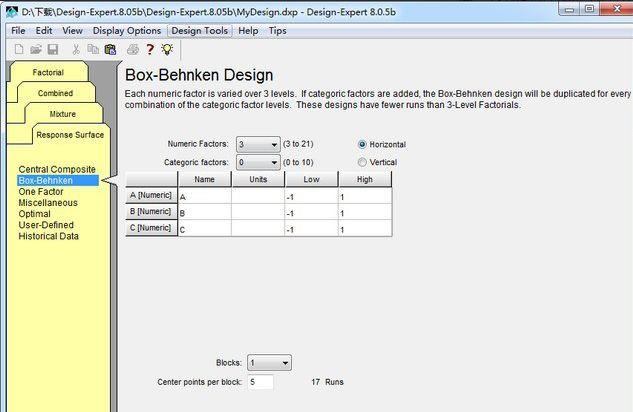The image size is (633, 412).
Task: Select Miscellaneous design type
Action: [x=48, y=203]
